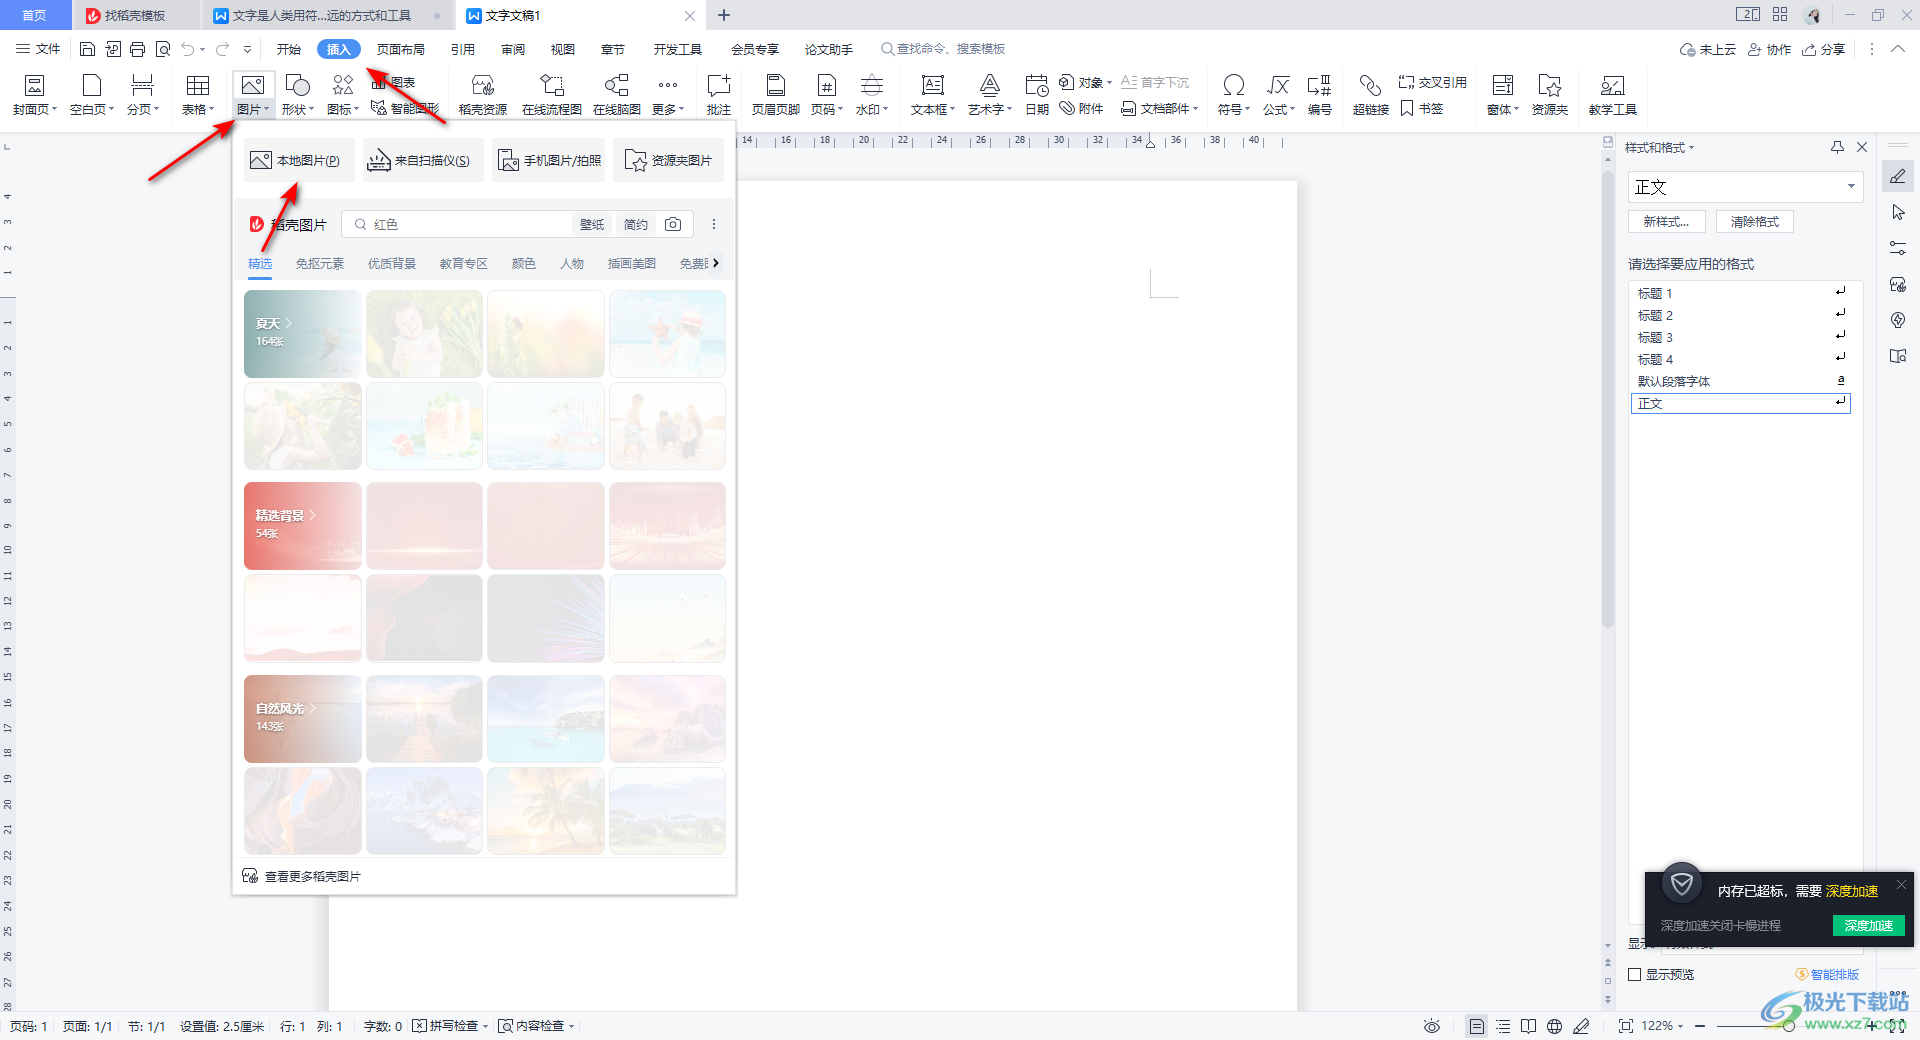Insert date (日期)
The height and width of the screenshot is (1040, 1920).
point(1037,96)
